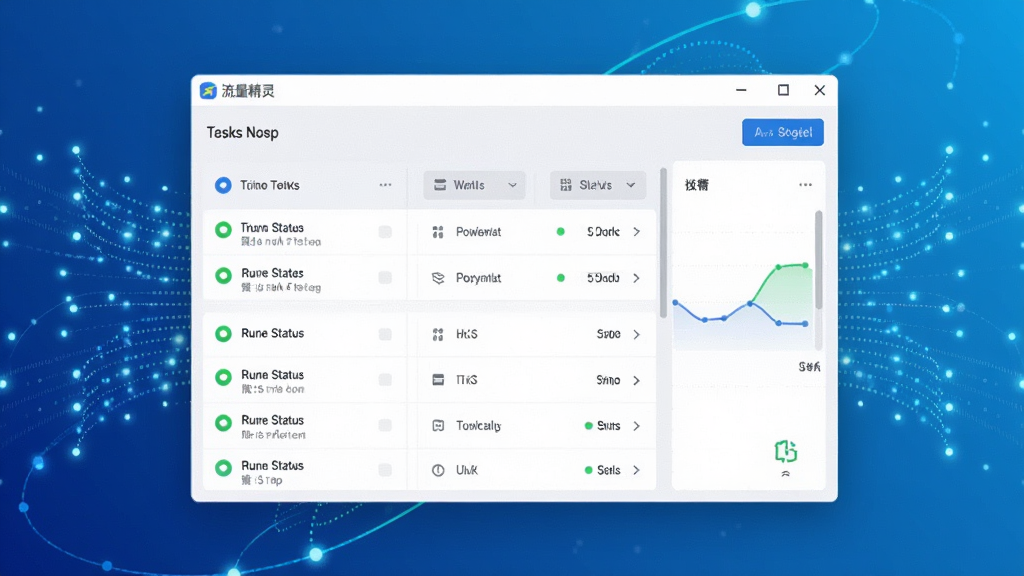Open the Slalus dropdown
Image resolution: width=1024 pixels, height=576 pixels.
(x=598, y=185)
